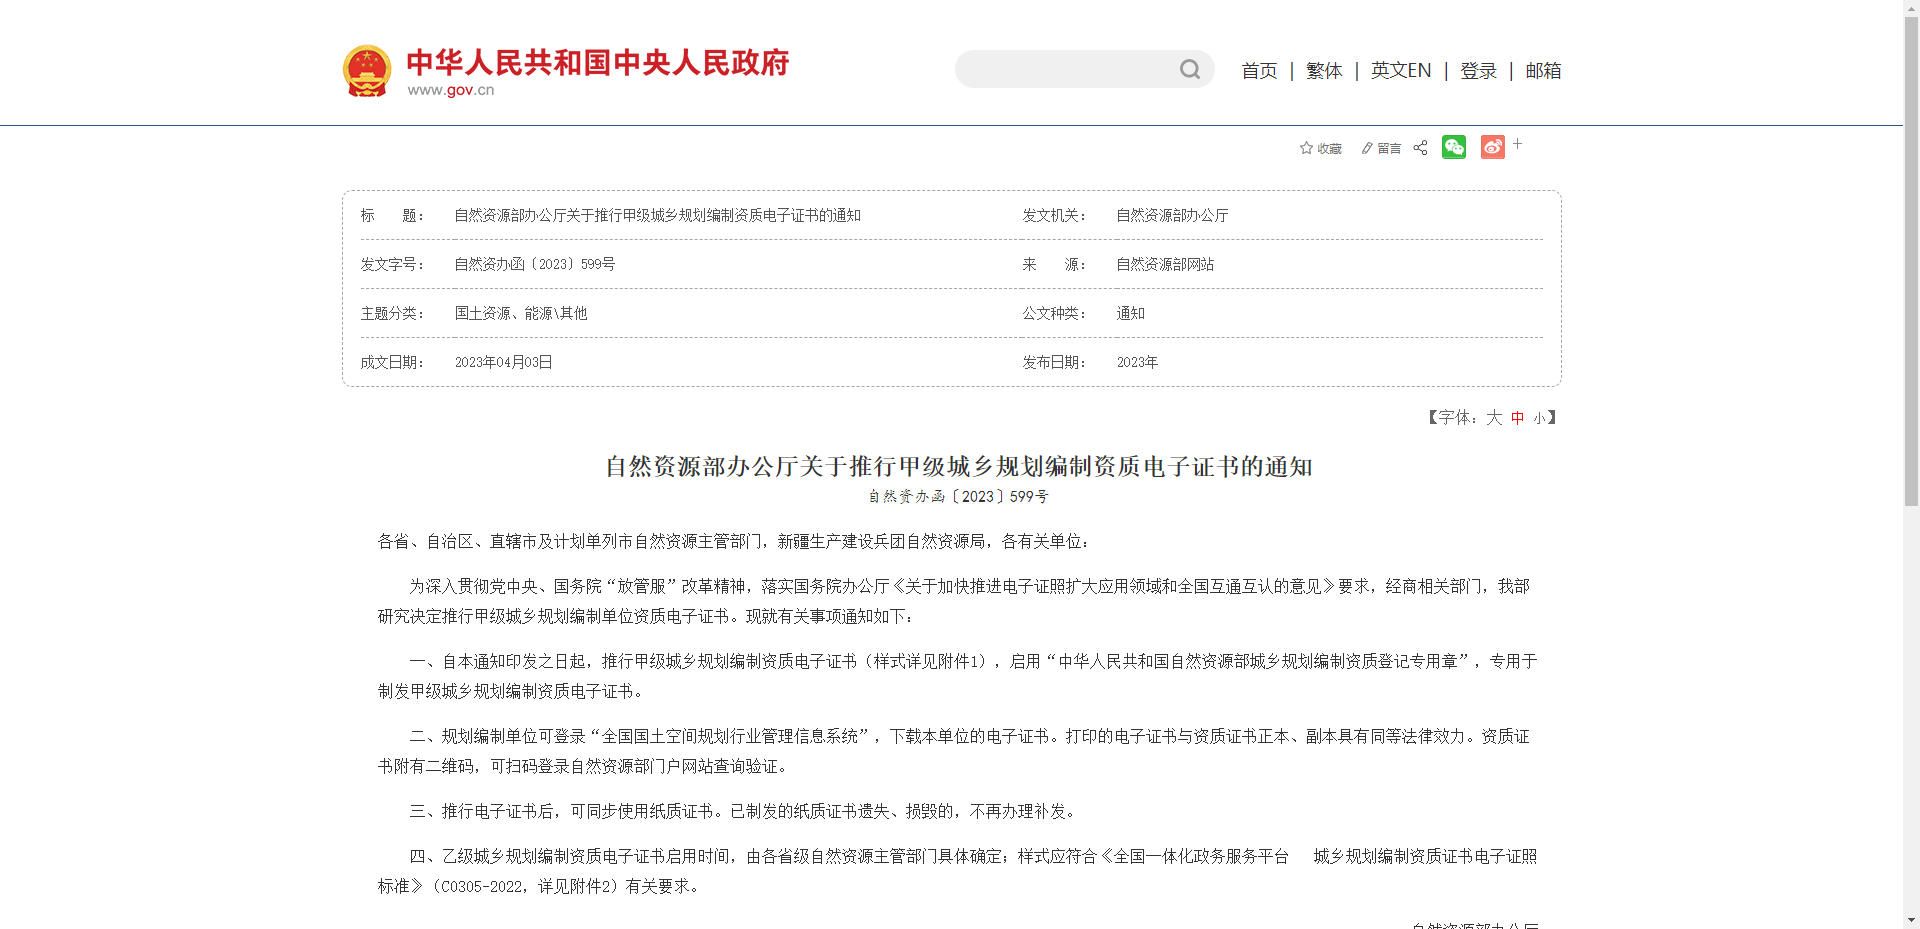Viewport: 1920px width, 929px height.
Task: Click the www.gov.cn site link
Action: 451,89
